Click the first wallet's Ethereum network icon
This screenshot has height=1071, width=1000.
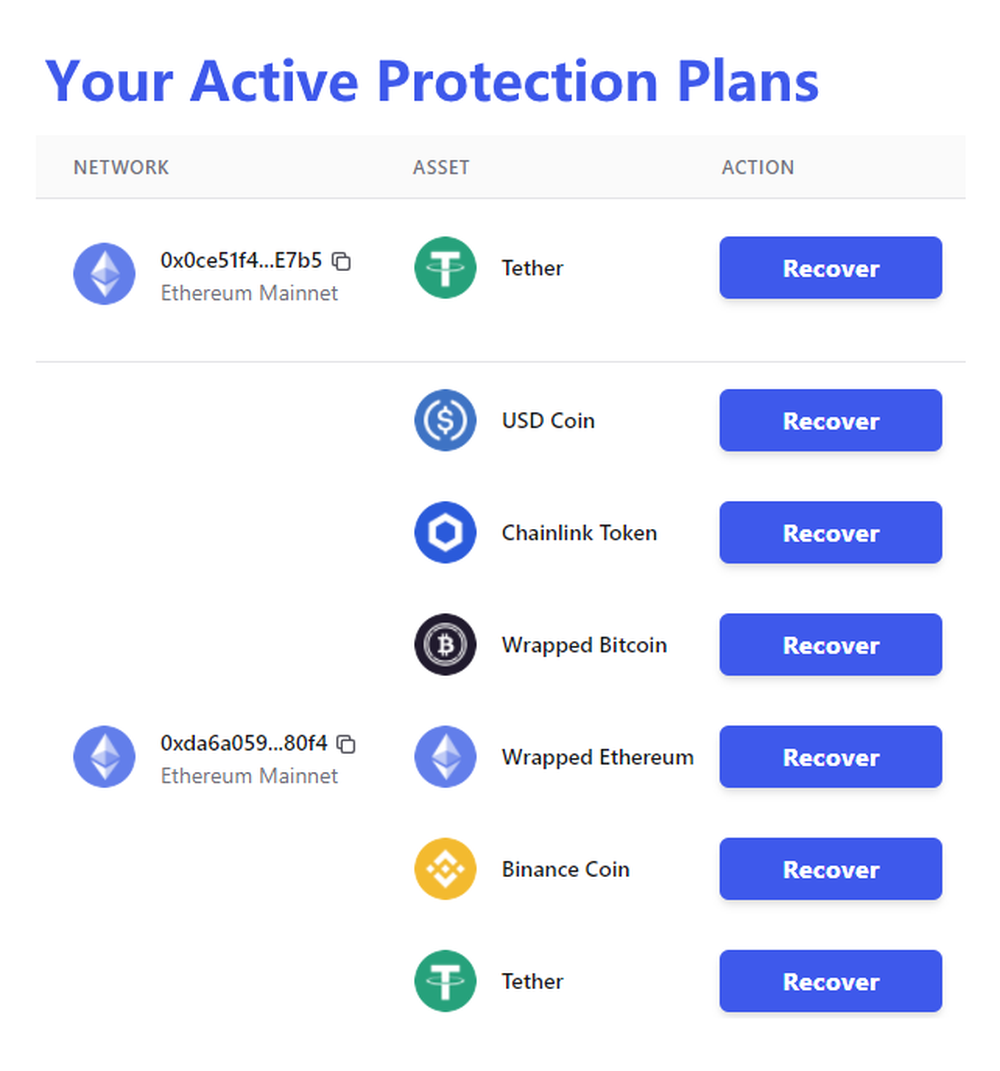[104, 274]
